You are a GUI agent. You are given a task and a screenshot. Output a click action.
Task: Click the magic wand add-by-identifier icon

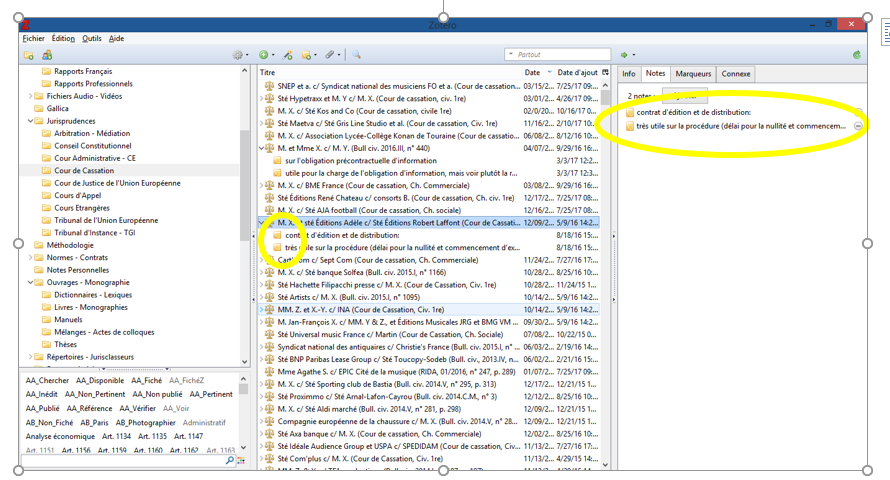point(288,55)
